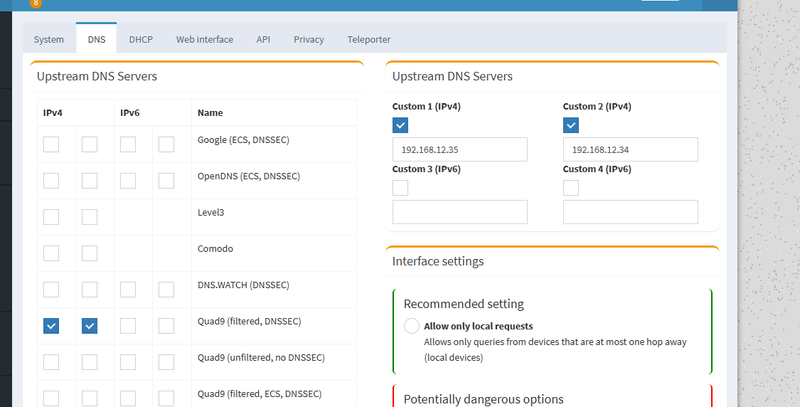This screenshot has height=407, width=800.
Task: Open the DHCP settings tab
Action: (141, 39)
